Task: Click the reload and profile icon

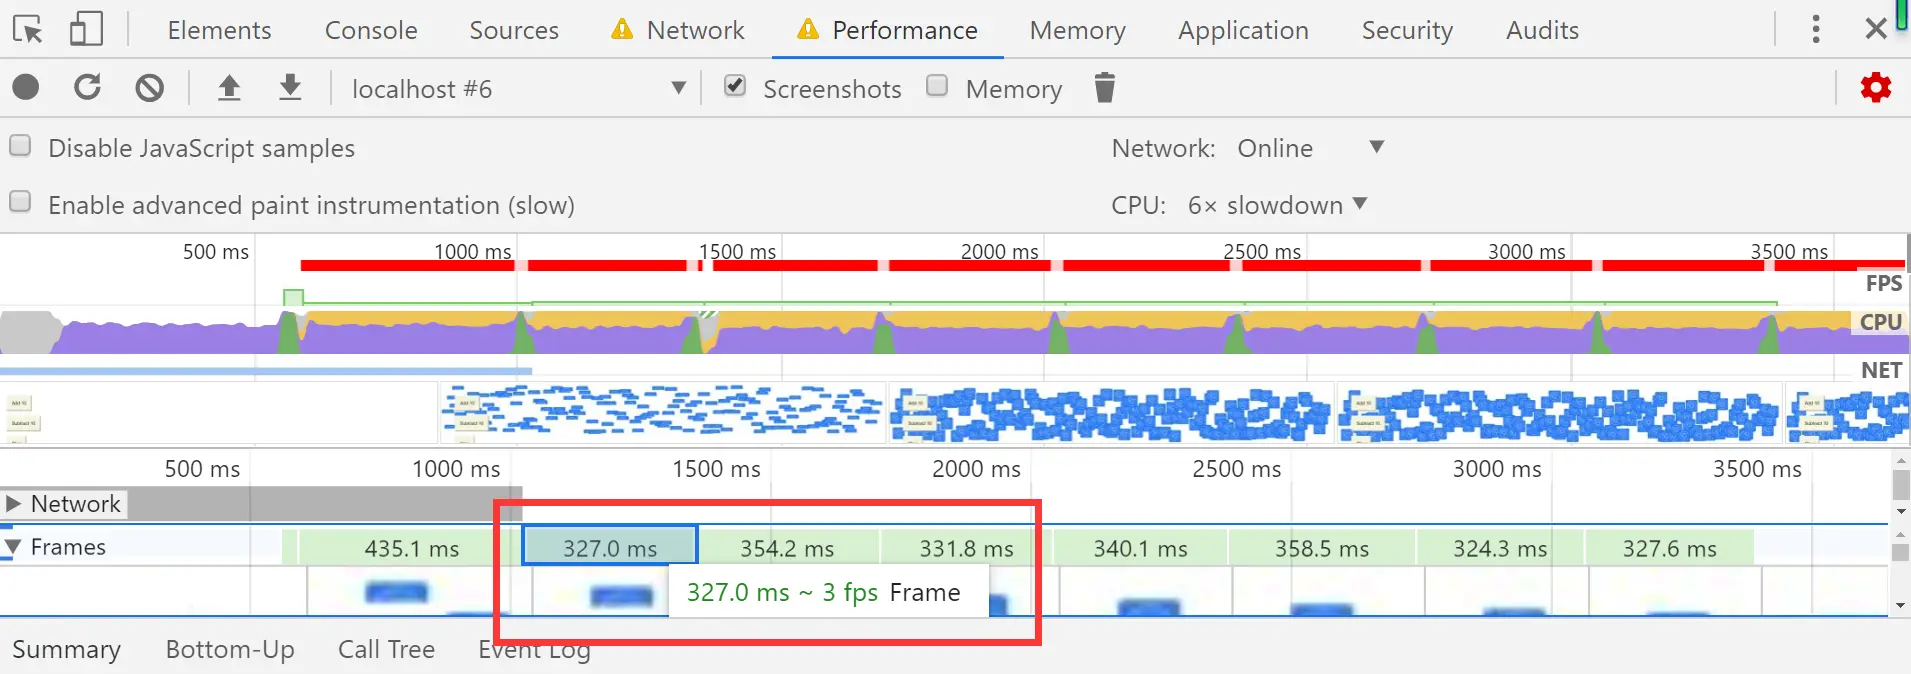Action: (88, 88)
